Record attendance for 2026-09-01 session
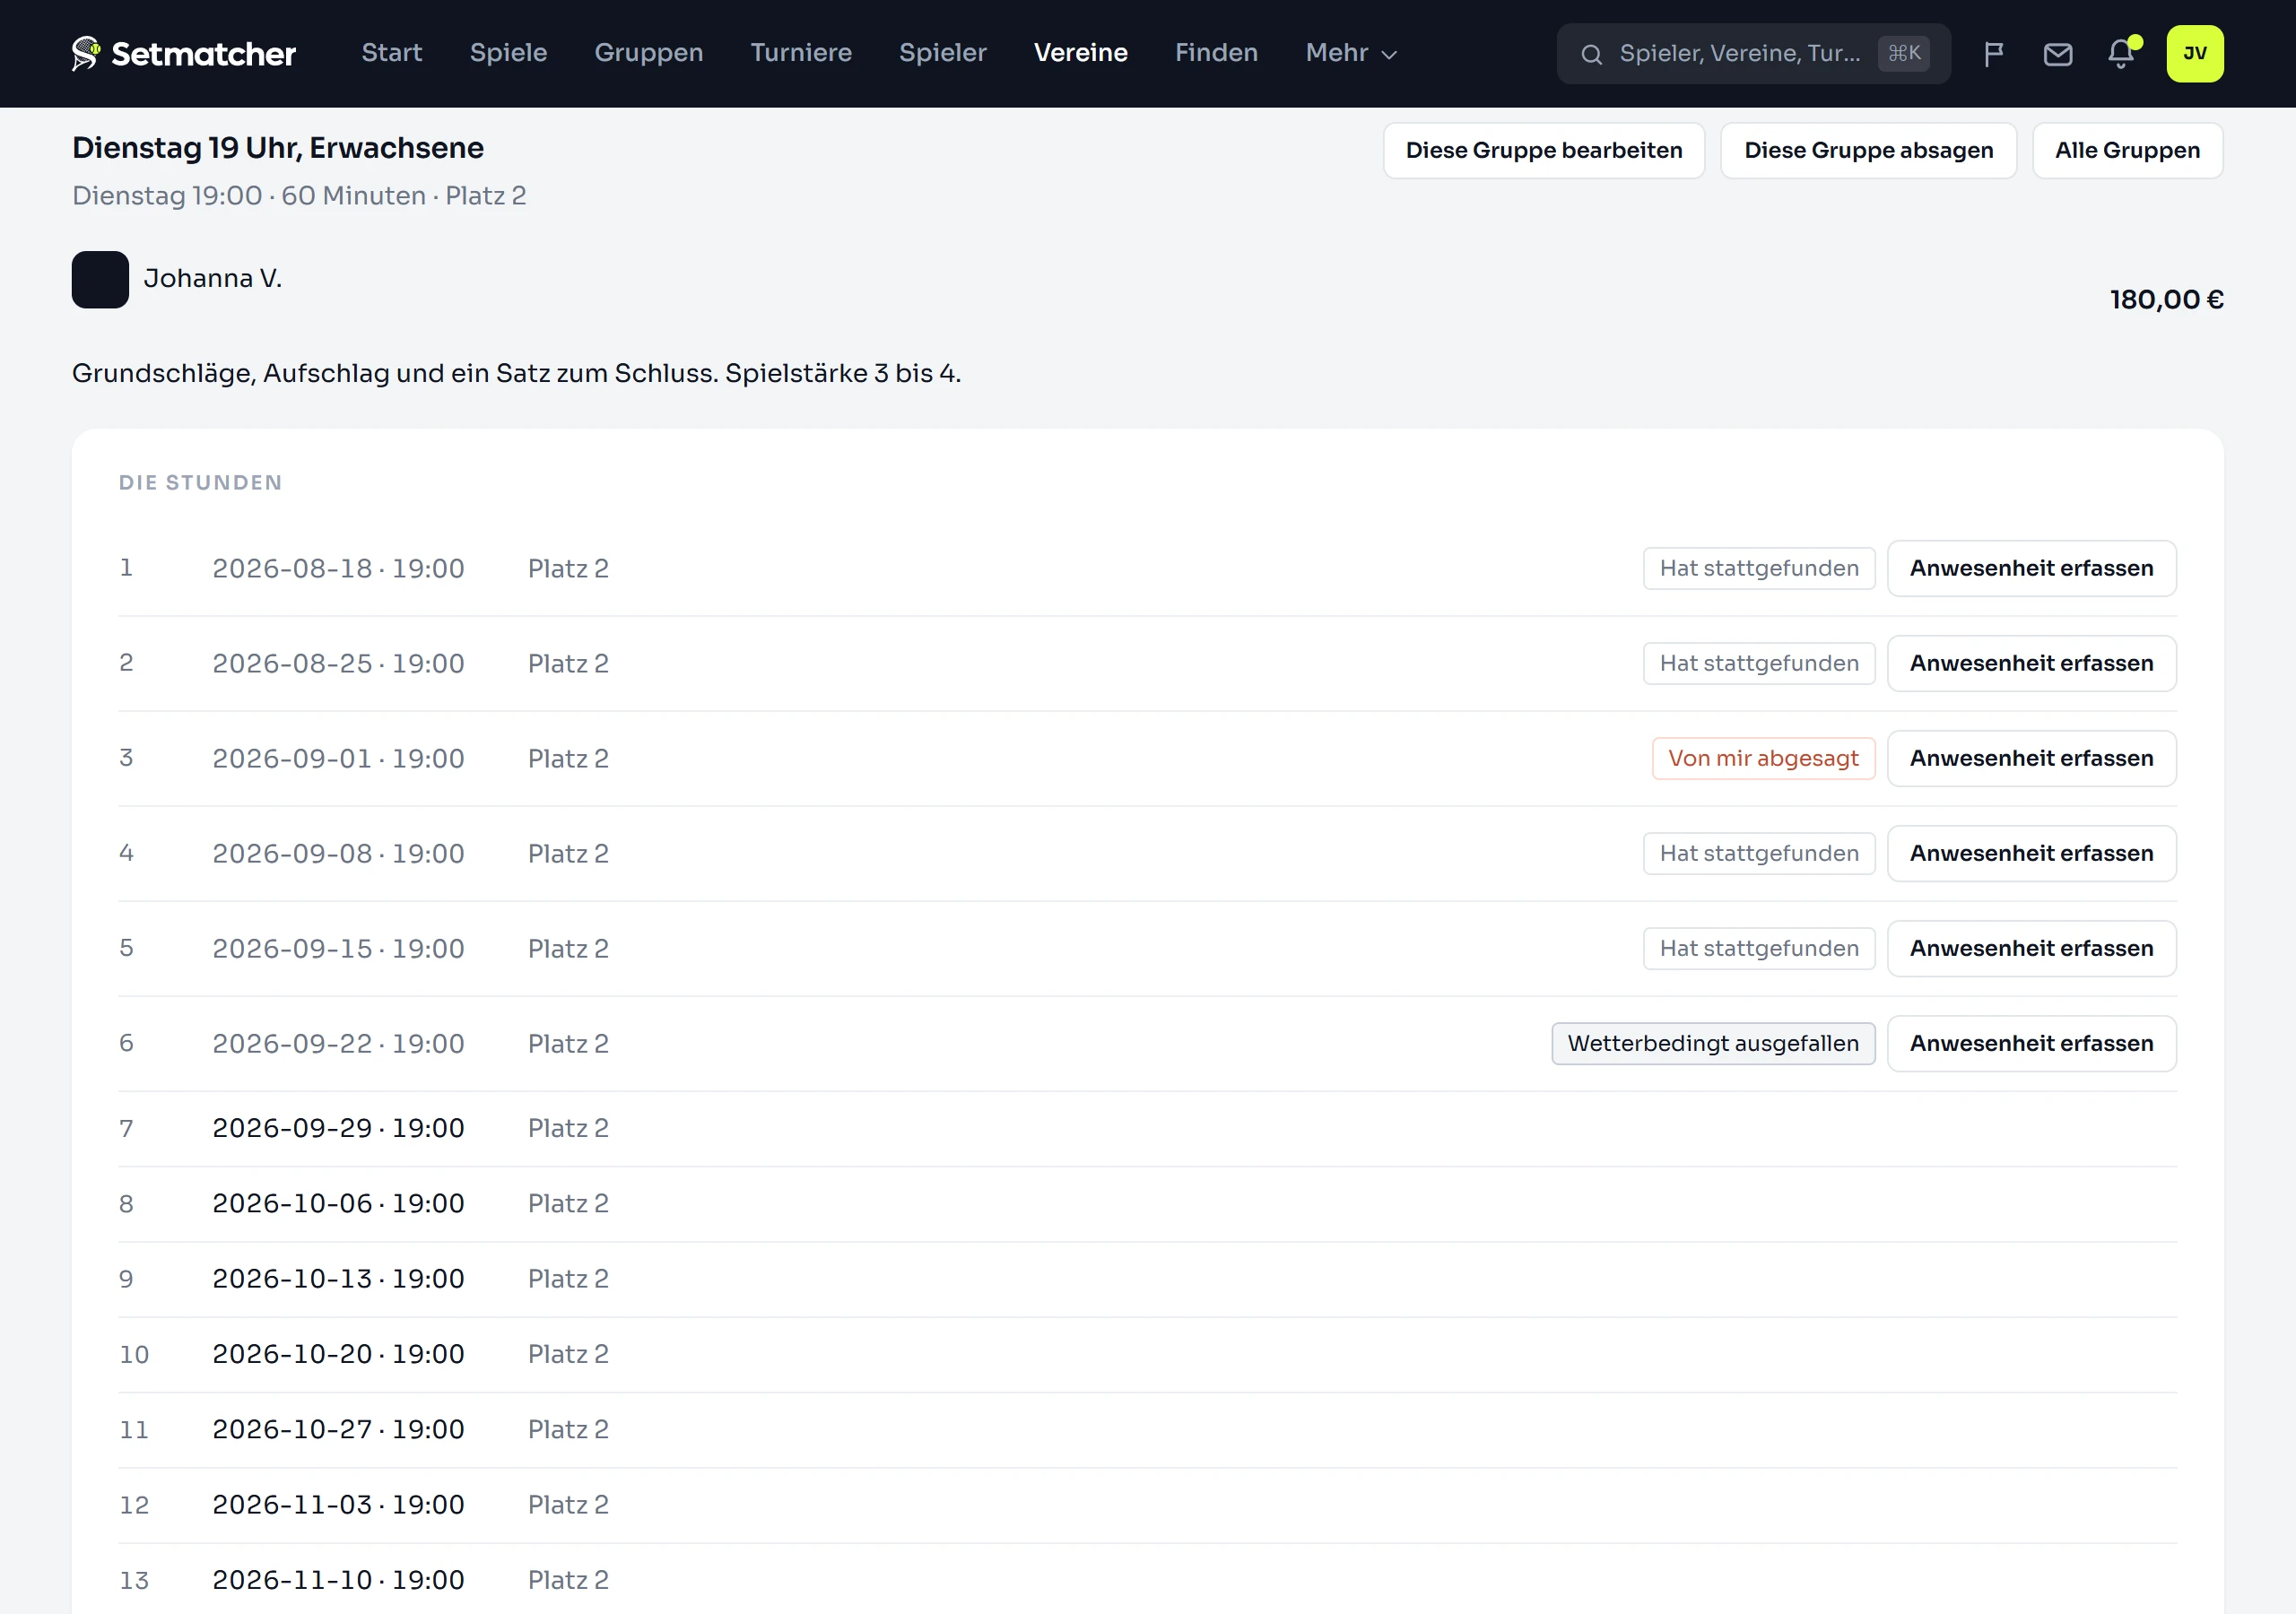 [x=2031, y=759]
